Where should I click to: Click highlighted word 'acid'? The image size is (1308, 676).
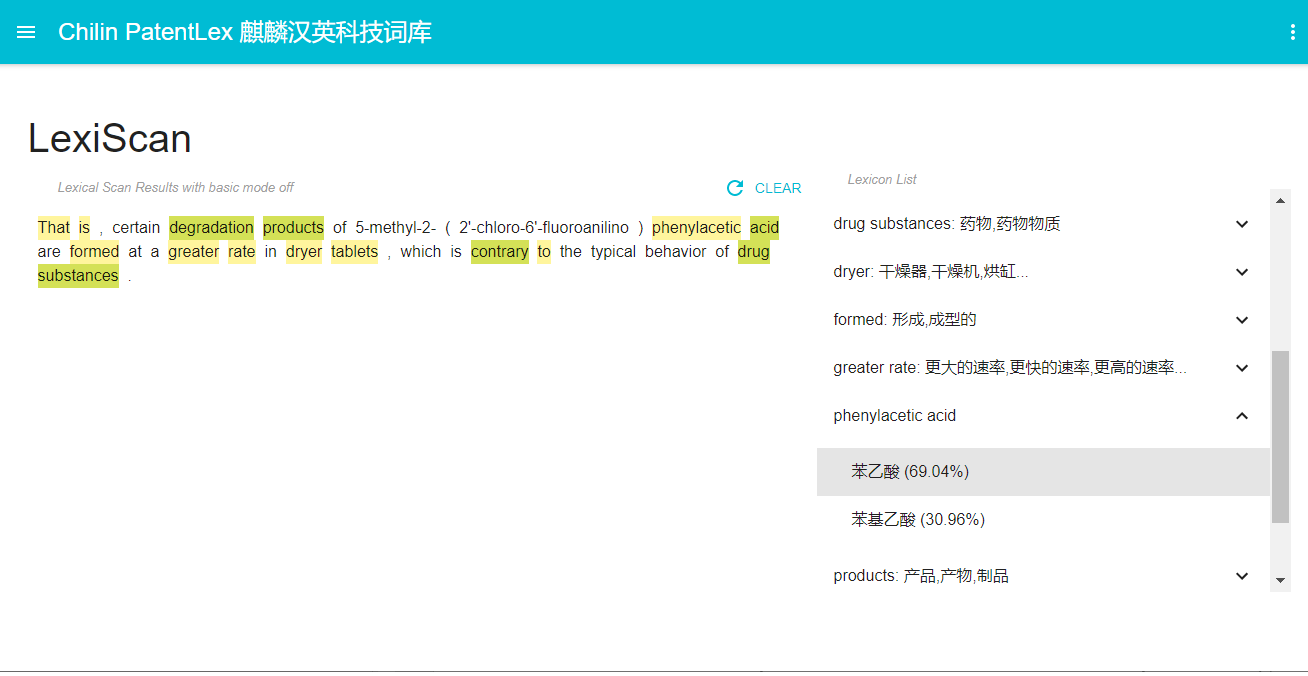point(764,228)
